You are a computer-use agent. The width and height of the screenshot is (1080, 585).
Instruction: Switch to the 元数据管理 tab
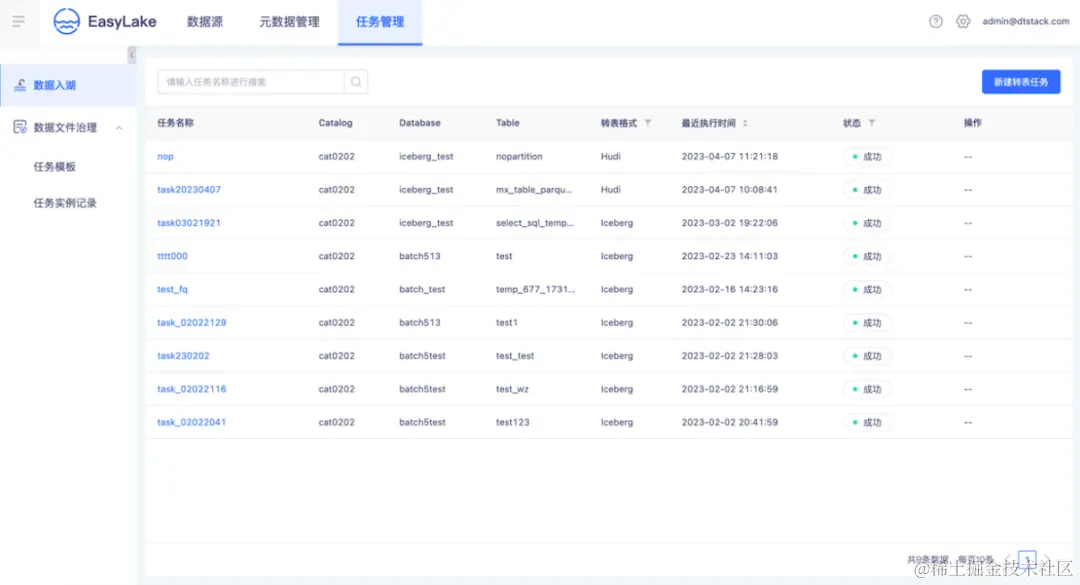(288, 20)
